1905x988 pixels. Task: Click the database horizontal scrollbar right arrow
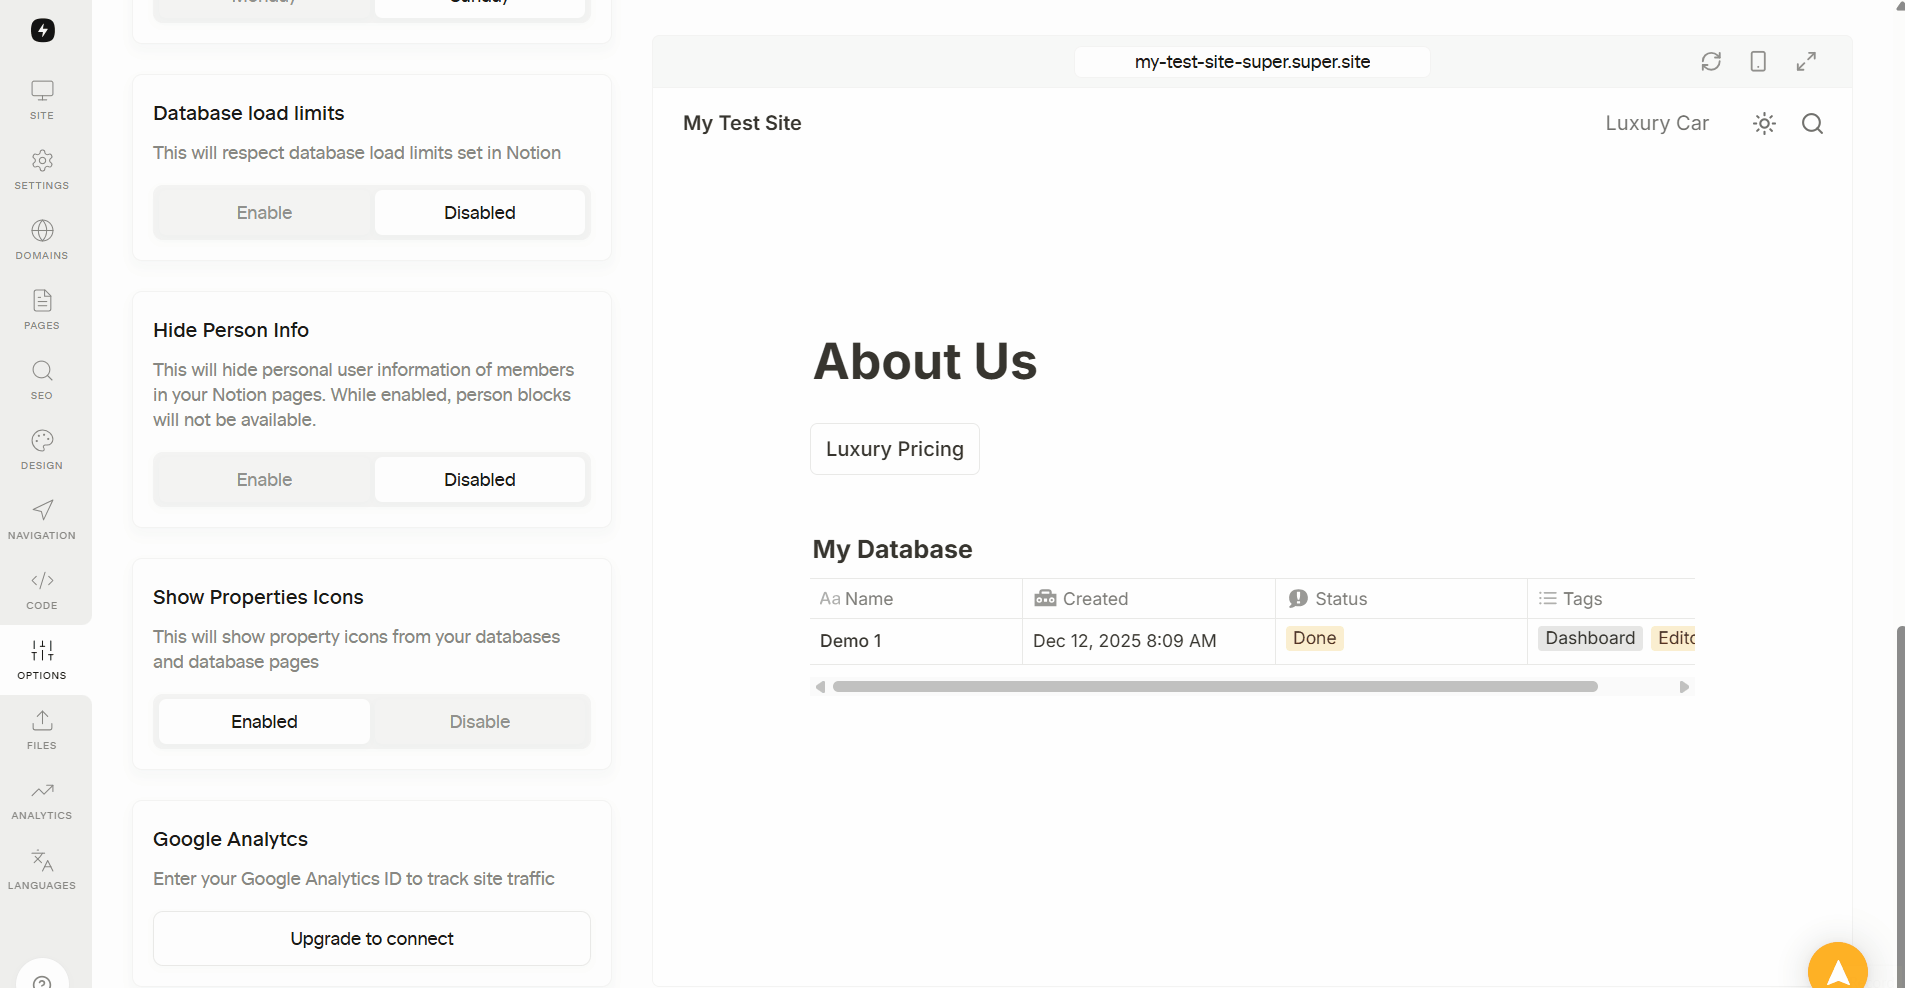click(x=1684, y=687)
